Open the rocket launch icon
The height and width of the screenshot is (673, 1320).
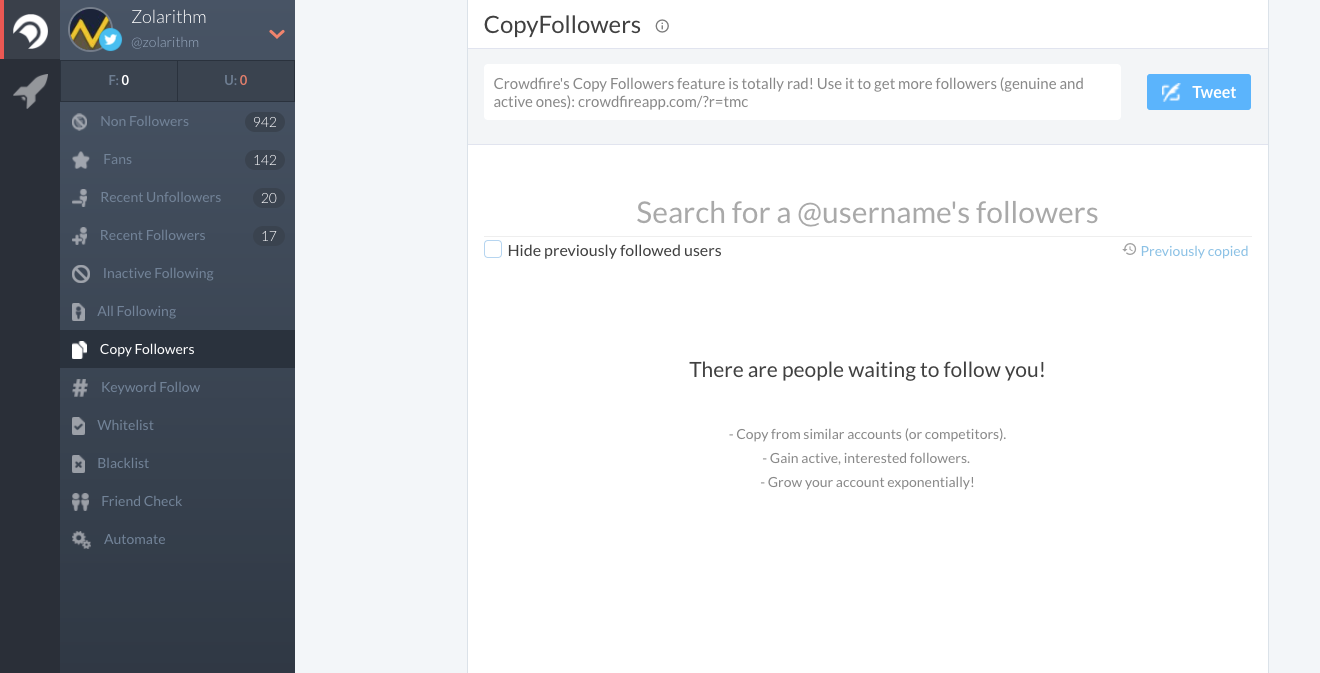tap(30, 91)
